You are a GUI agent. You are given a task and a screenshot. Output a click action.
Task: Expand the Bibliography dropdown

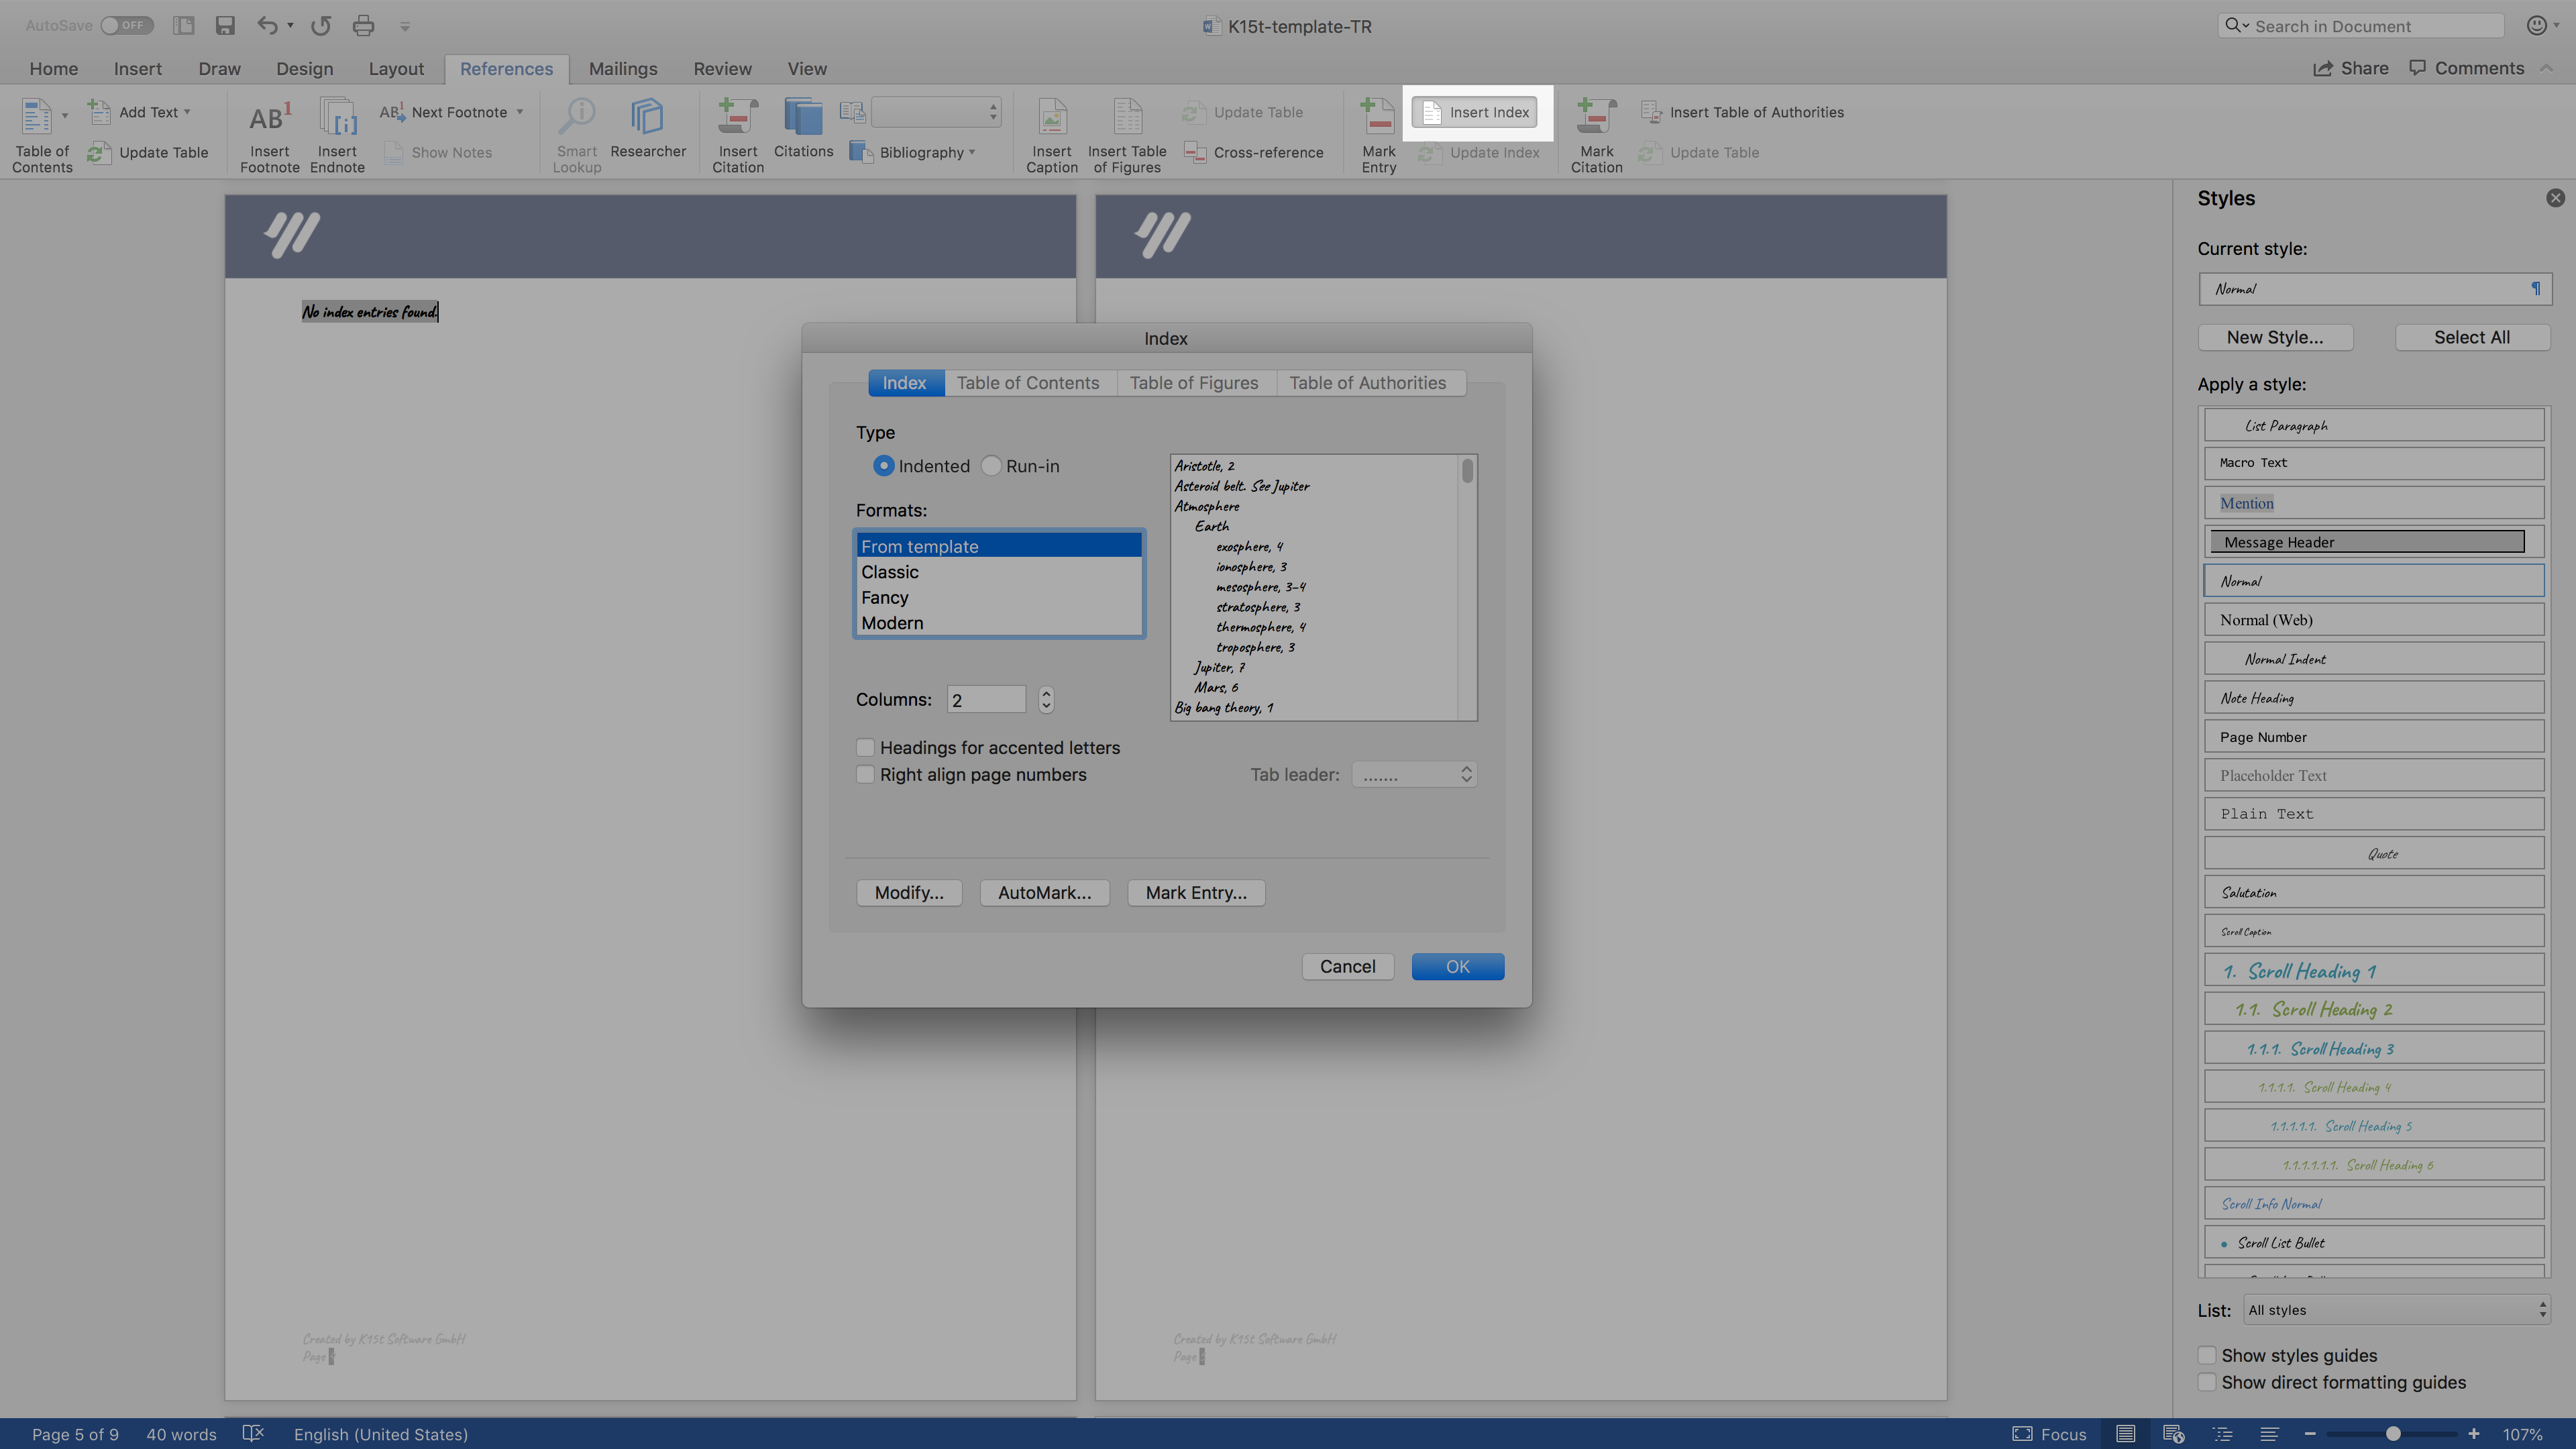pos(926,153)
